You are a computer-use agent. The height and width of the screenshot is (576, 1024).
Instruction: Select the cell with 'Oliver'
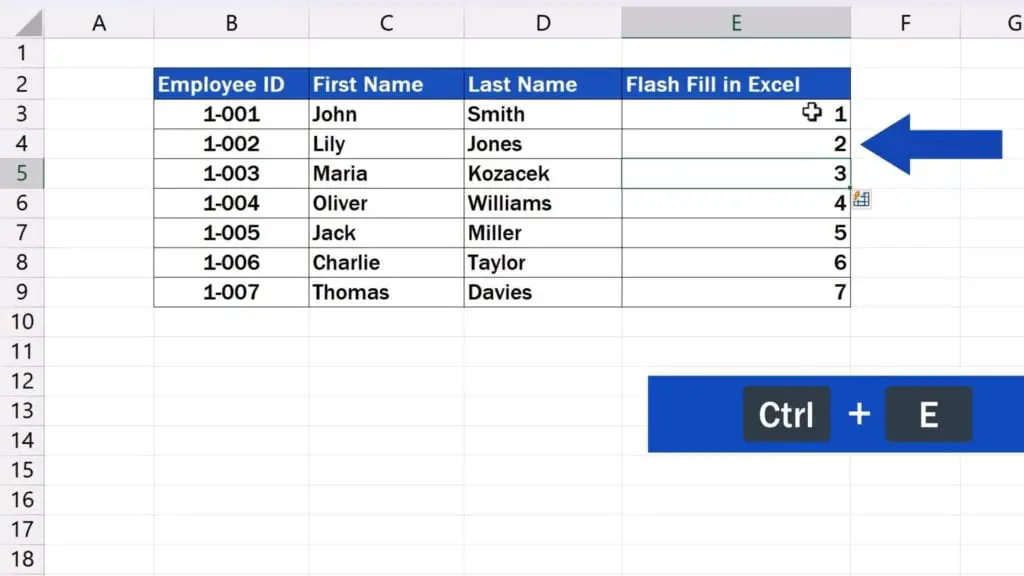point(386,203)
